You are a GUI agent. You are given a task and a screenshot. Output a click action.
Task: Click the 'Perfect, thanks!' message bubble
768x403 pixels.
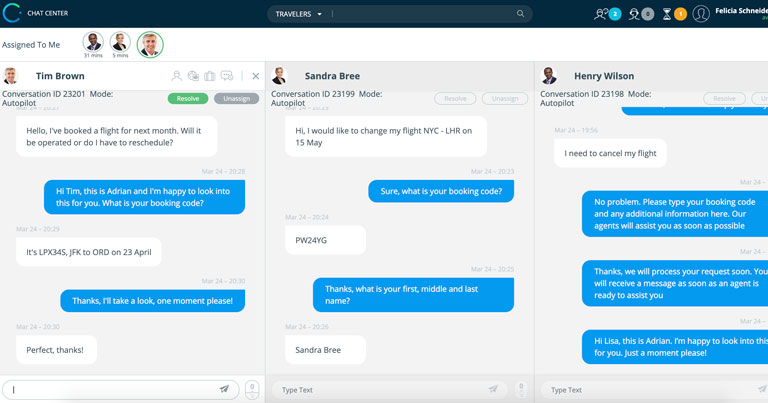[x=56, y=350]
